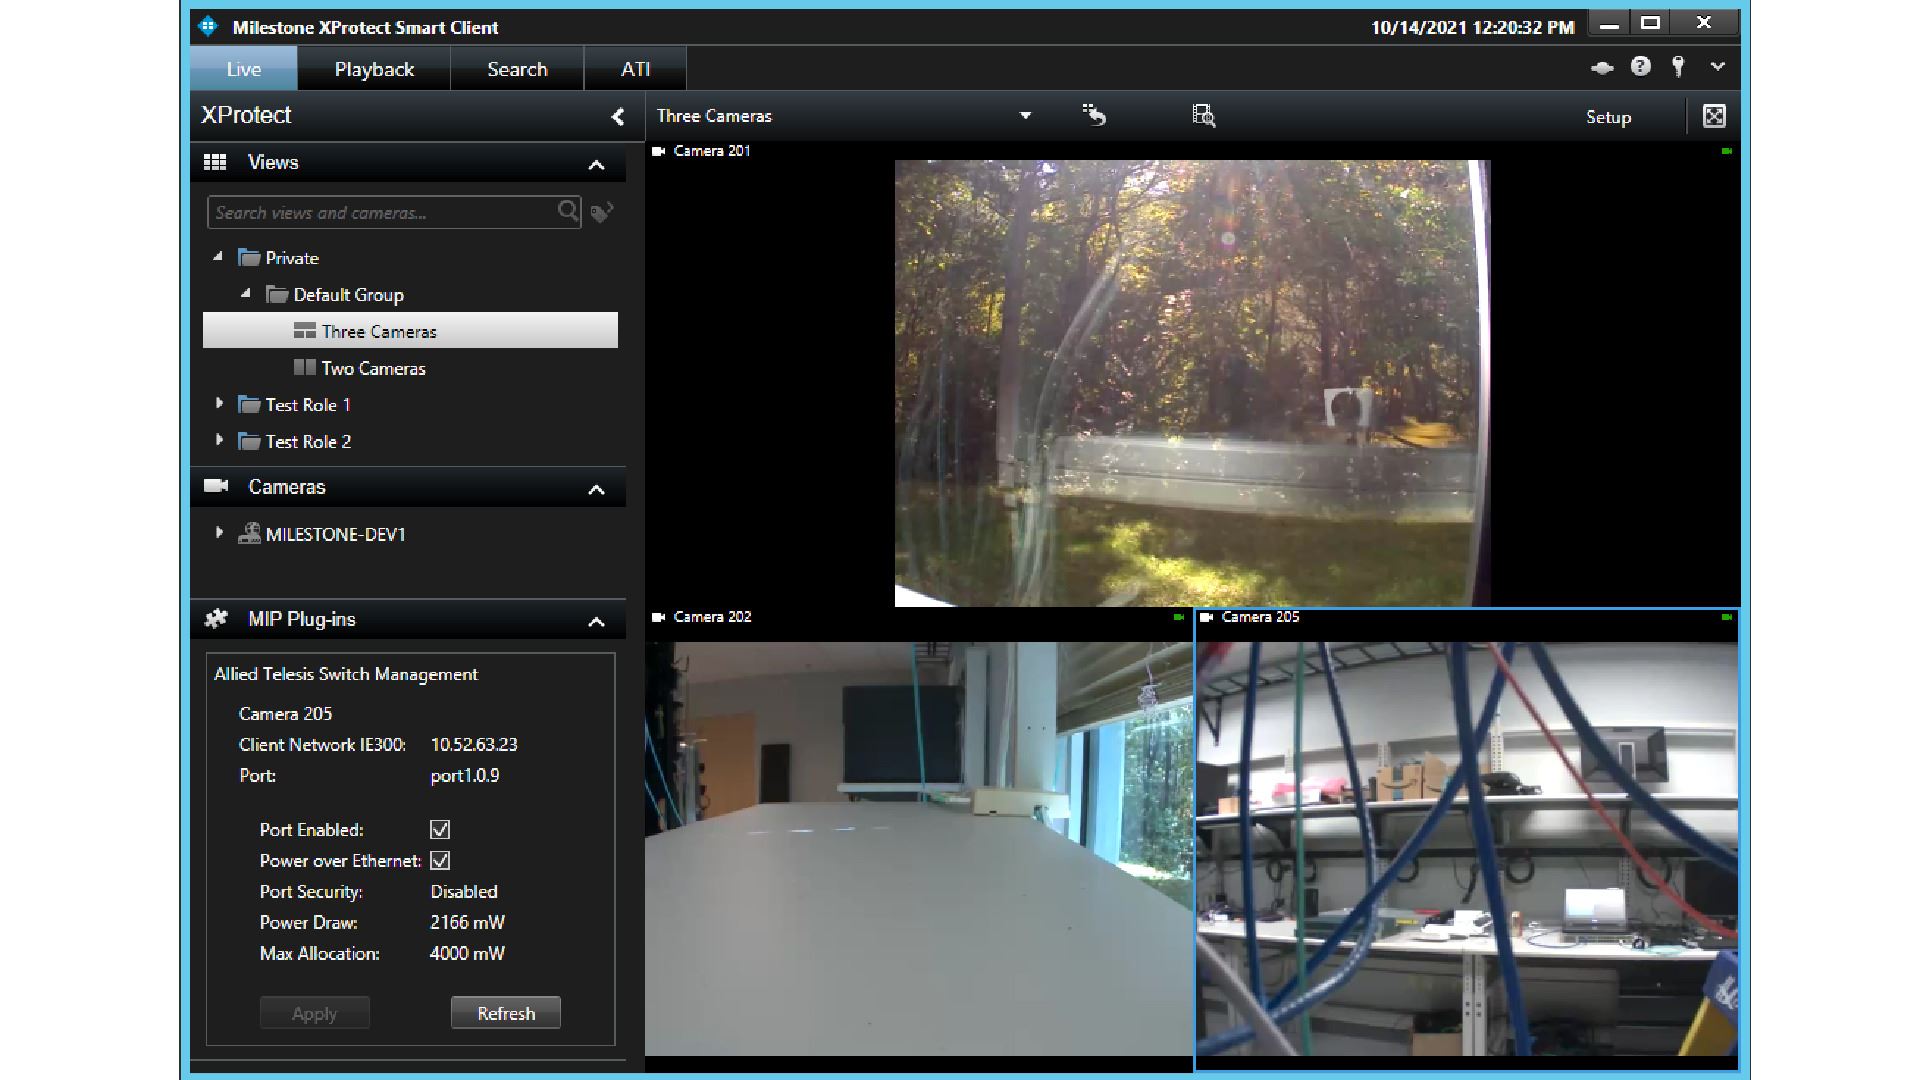Open the top-right chevron menu
The height and width of the screenshot is (1080, 1920).
click(1717, 66)
